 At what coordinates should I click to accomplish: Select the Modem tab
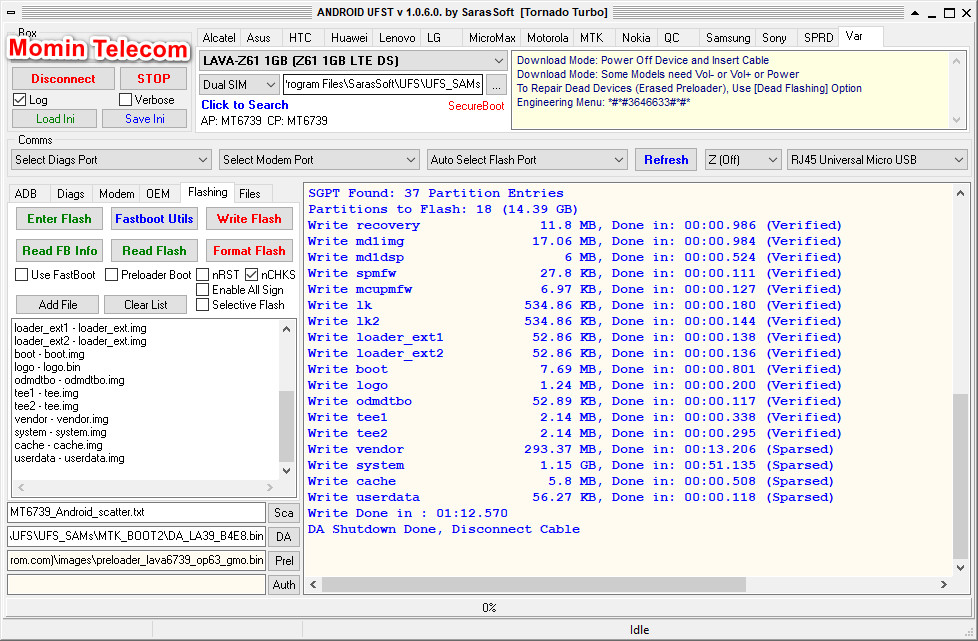click(x=117, y=194)
